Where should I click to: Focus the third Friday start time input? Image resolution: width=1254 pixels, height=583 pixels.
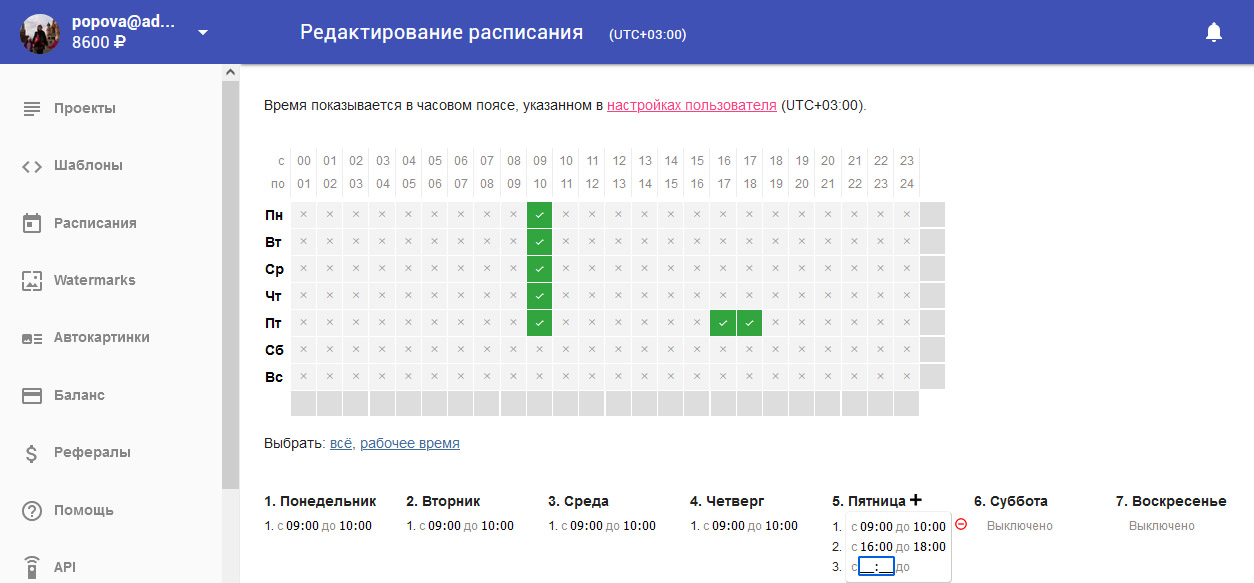tap(876, 567)
